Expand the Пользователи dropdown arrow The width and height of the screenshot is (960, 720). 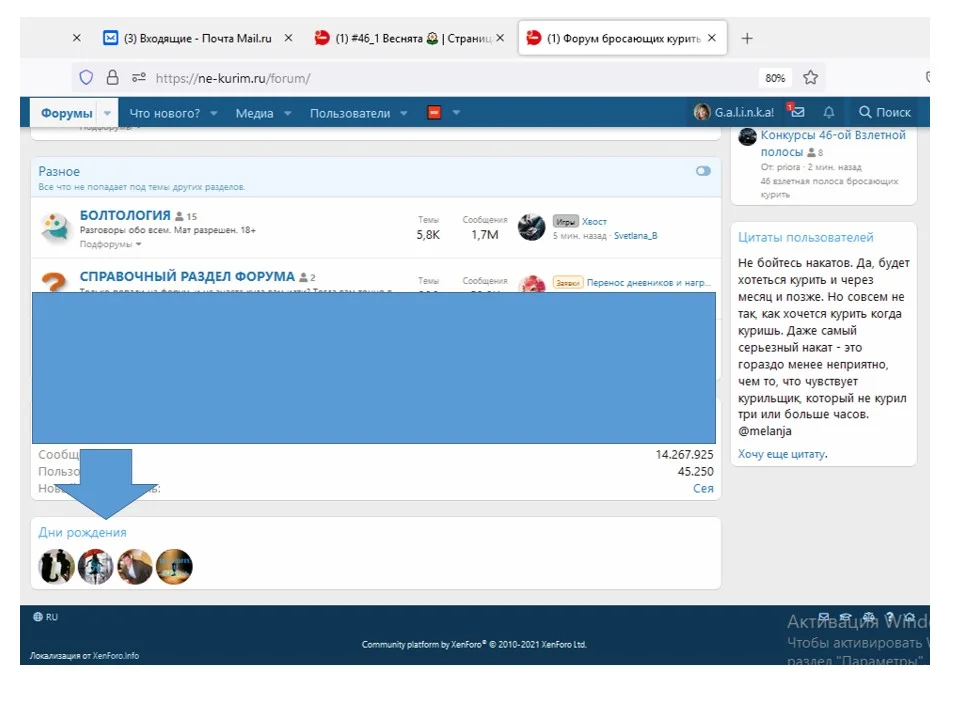pyautogui.click(x=403, y=113)
